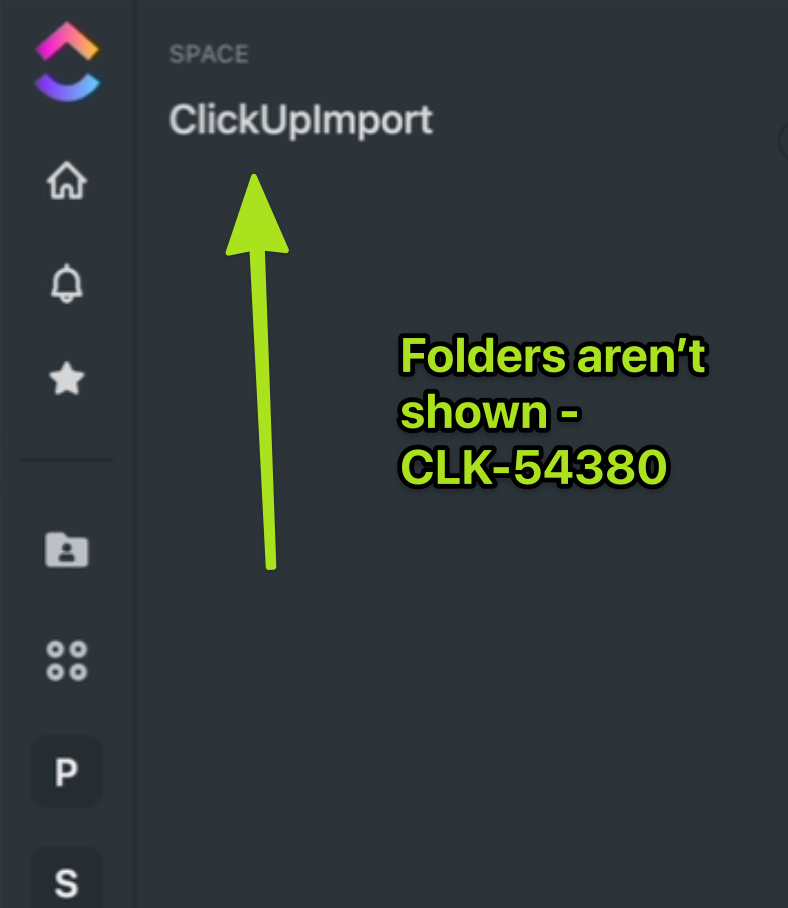Click the ClickUpImport space name
The height and width of the screenshot is (908, 788).
[300, 120]
